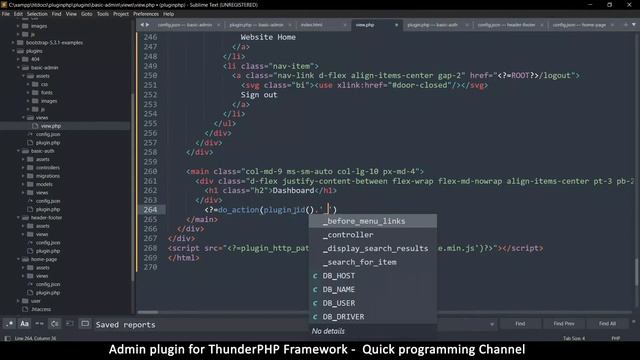Switch to config.json — home-page tab
The width and height of the screenshot is (640, 360).
tap(579, 25)
